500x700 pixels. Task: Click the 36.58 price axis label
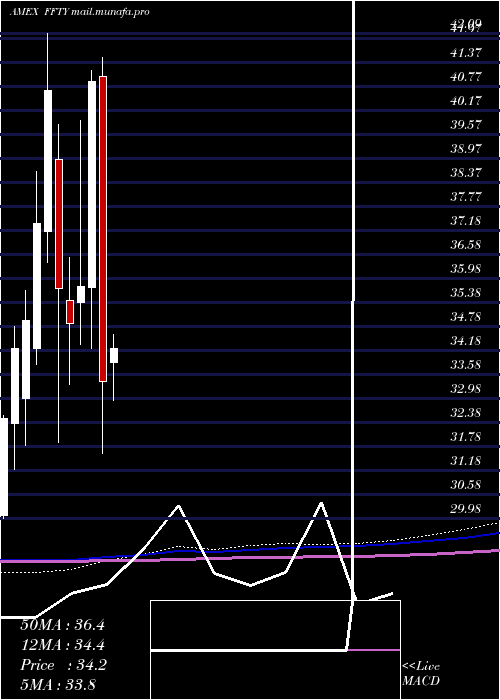[x=466, y=245]
